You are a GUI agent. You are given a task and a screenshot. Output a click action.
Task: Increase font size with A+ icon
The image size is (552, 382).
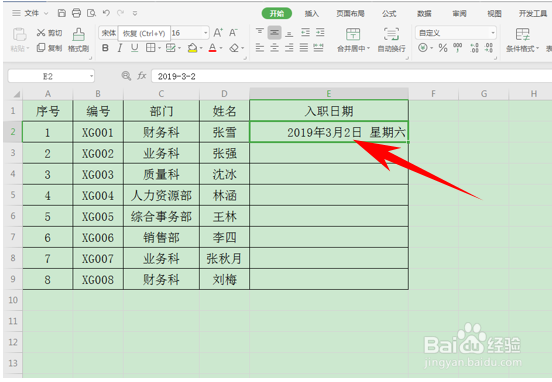(x=218, y=33)
